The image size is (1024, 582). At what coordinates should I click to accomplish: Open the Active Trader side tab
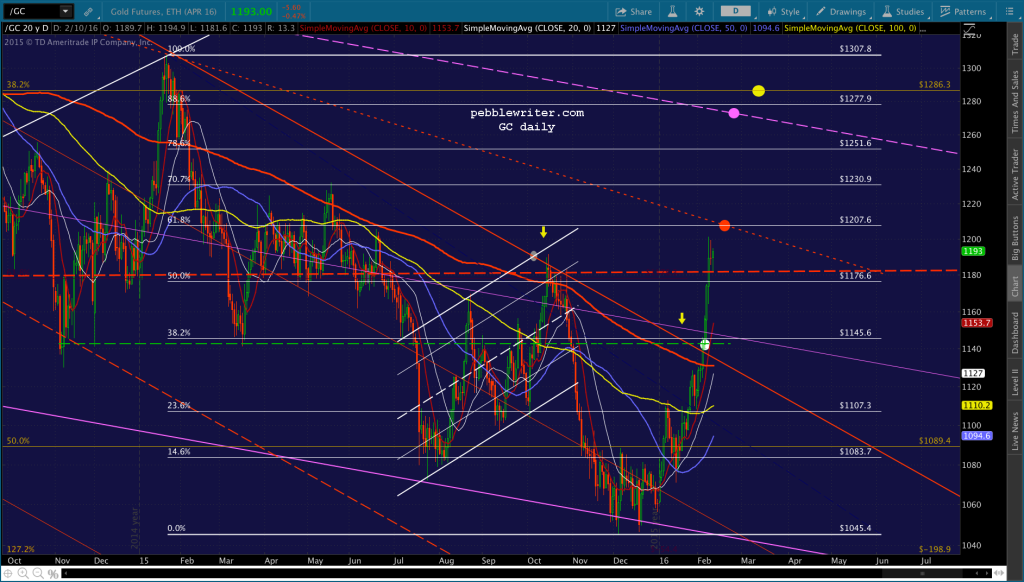(1016, 174)
